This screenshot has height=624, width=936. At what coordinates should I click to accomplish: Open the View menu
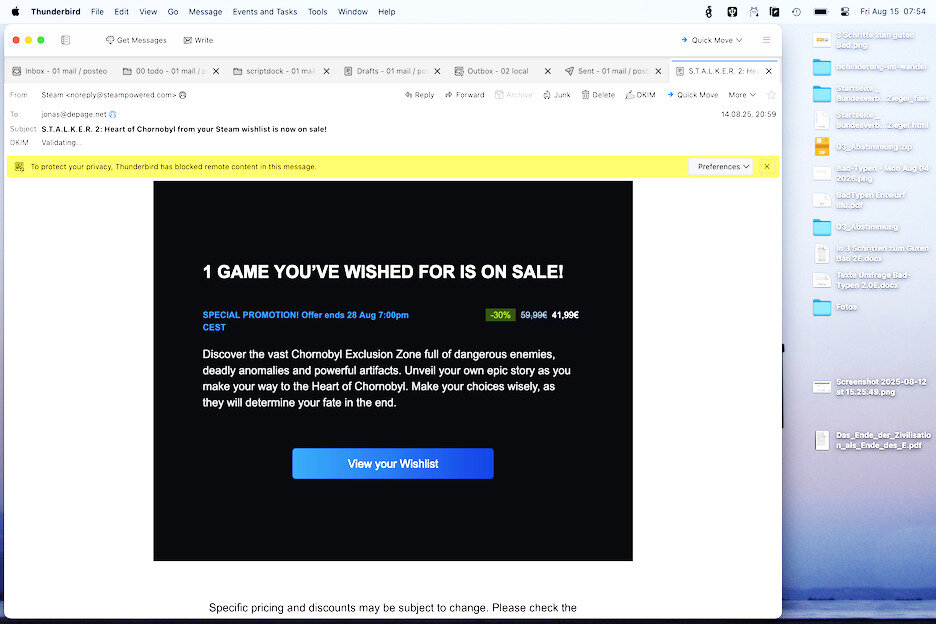pyautogui.click(x=148, y=11)
